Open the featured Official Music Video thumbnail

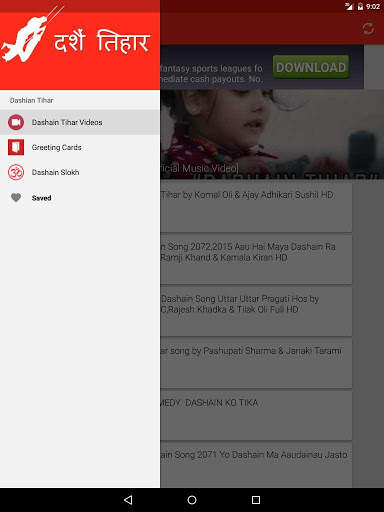[x=272, y=134]
